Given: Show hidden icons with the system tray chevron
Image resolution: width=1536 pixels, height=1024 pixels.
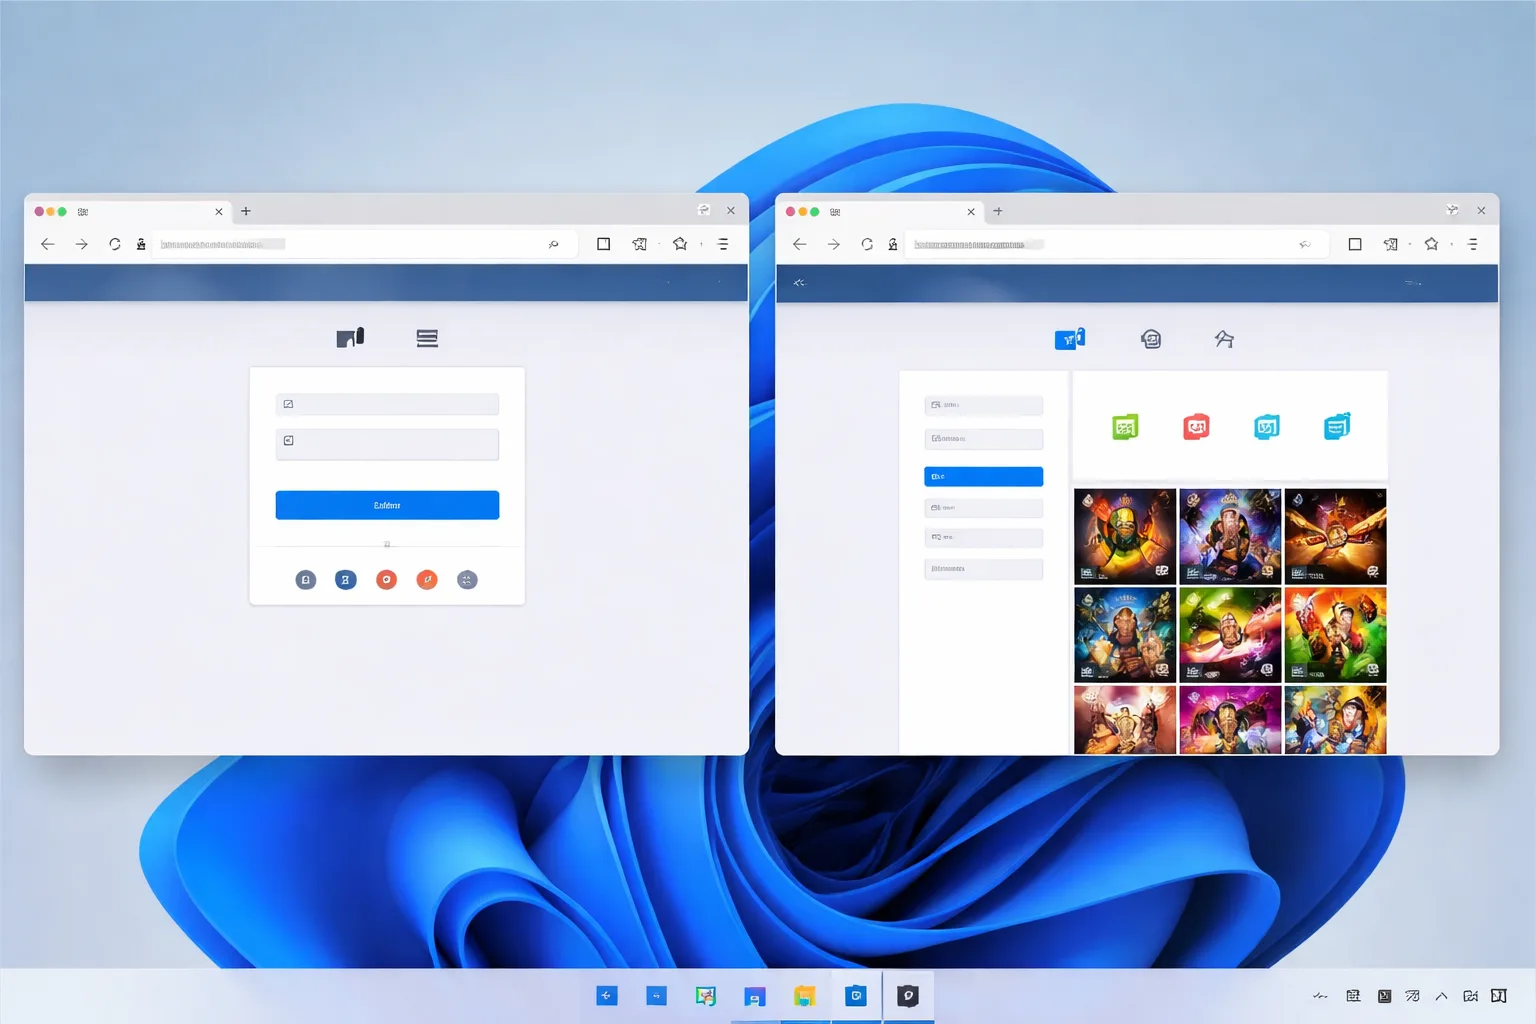Looking at the screenshot, I should pyautogui.click(x=1441, y=996).
